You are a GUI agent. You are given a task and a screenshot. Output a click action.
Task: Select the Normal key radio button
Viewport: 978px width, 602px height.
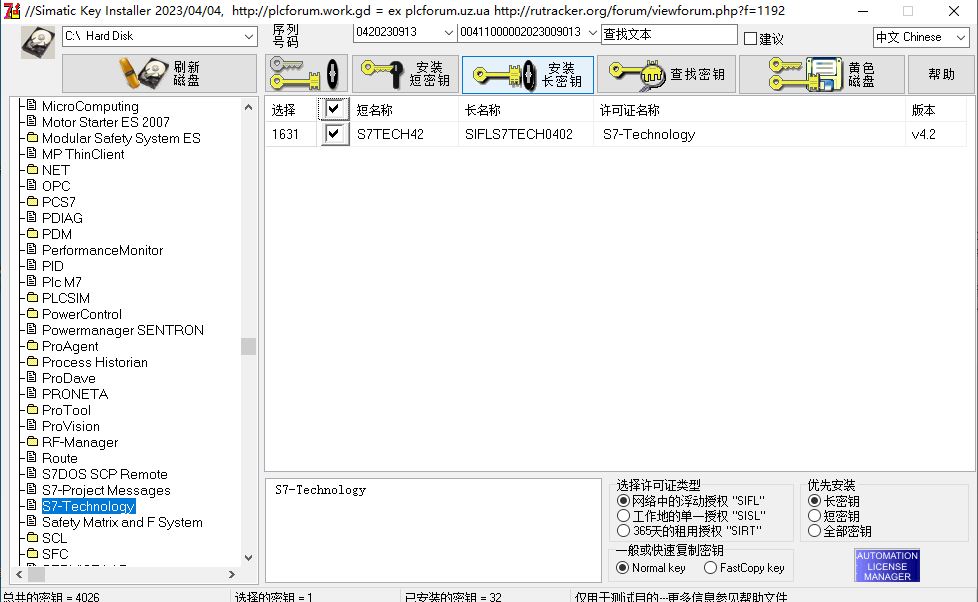click(622, 568)
